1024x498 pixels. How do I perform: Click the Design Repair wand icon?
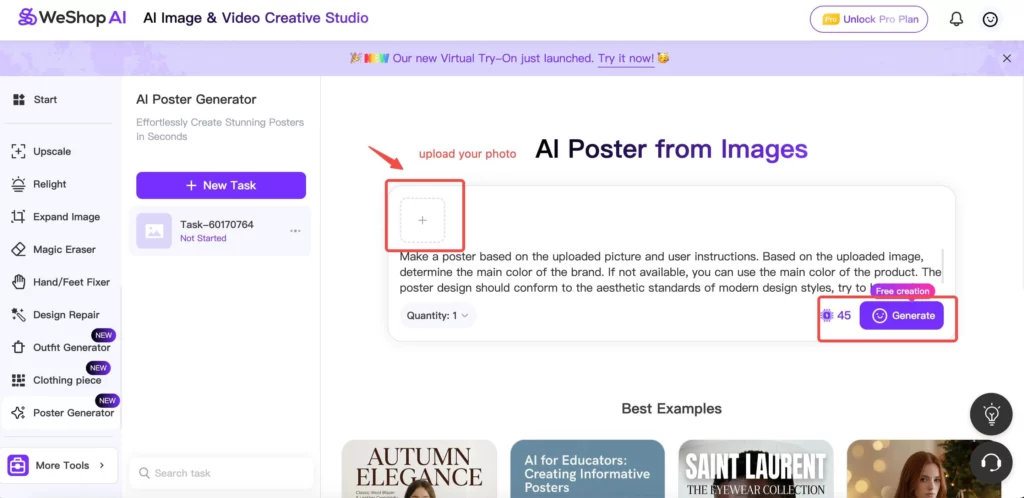[18, 315]
